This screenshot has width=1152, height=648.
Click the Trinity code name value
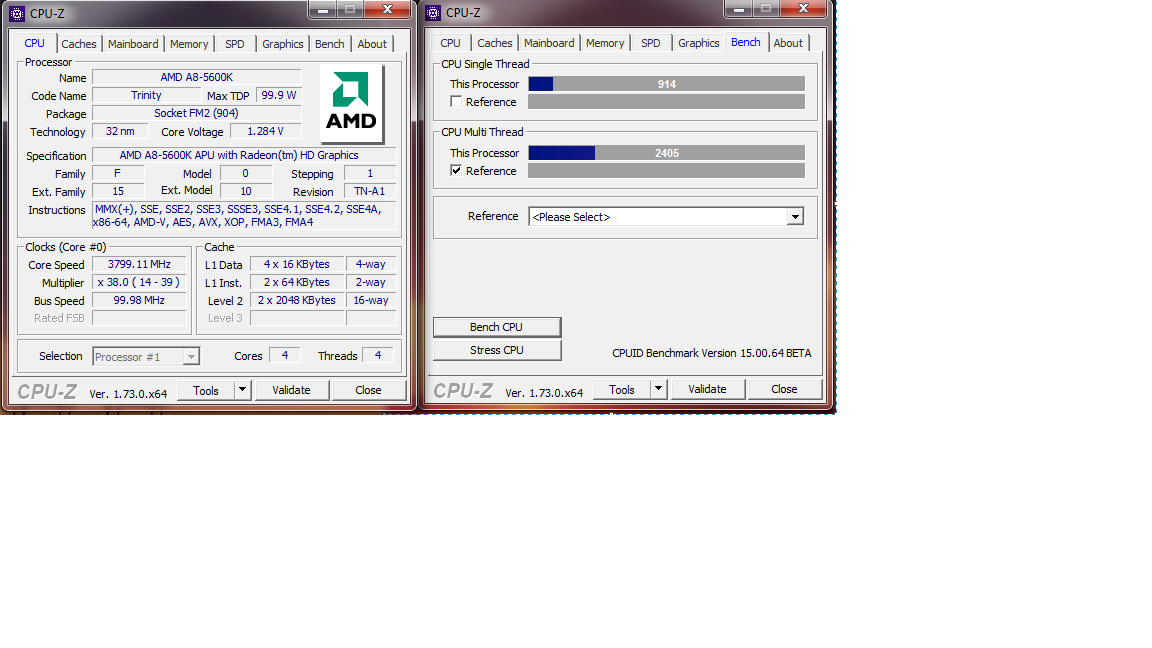tap(146, 96)
